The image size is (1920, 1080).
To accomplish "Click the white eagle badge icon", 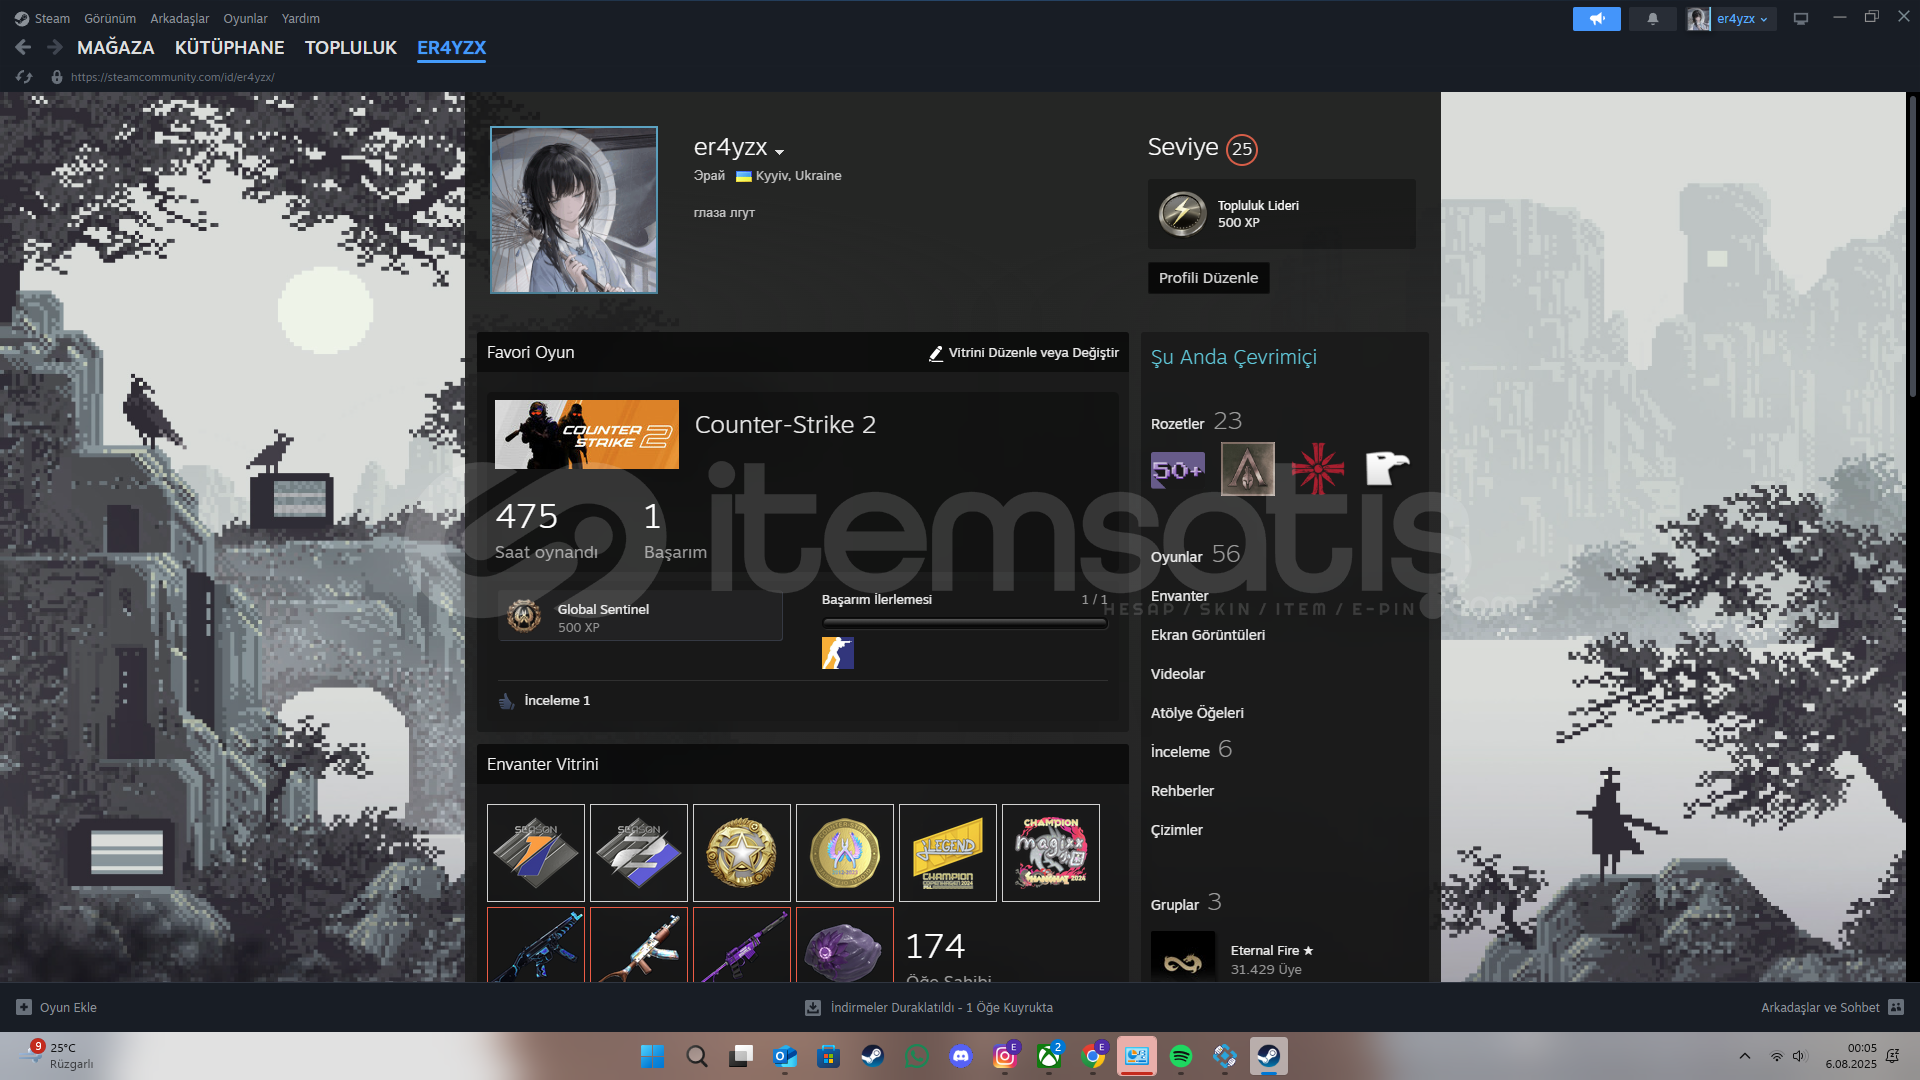I will (x=1388, y=469).
